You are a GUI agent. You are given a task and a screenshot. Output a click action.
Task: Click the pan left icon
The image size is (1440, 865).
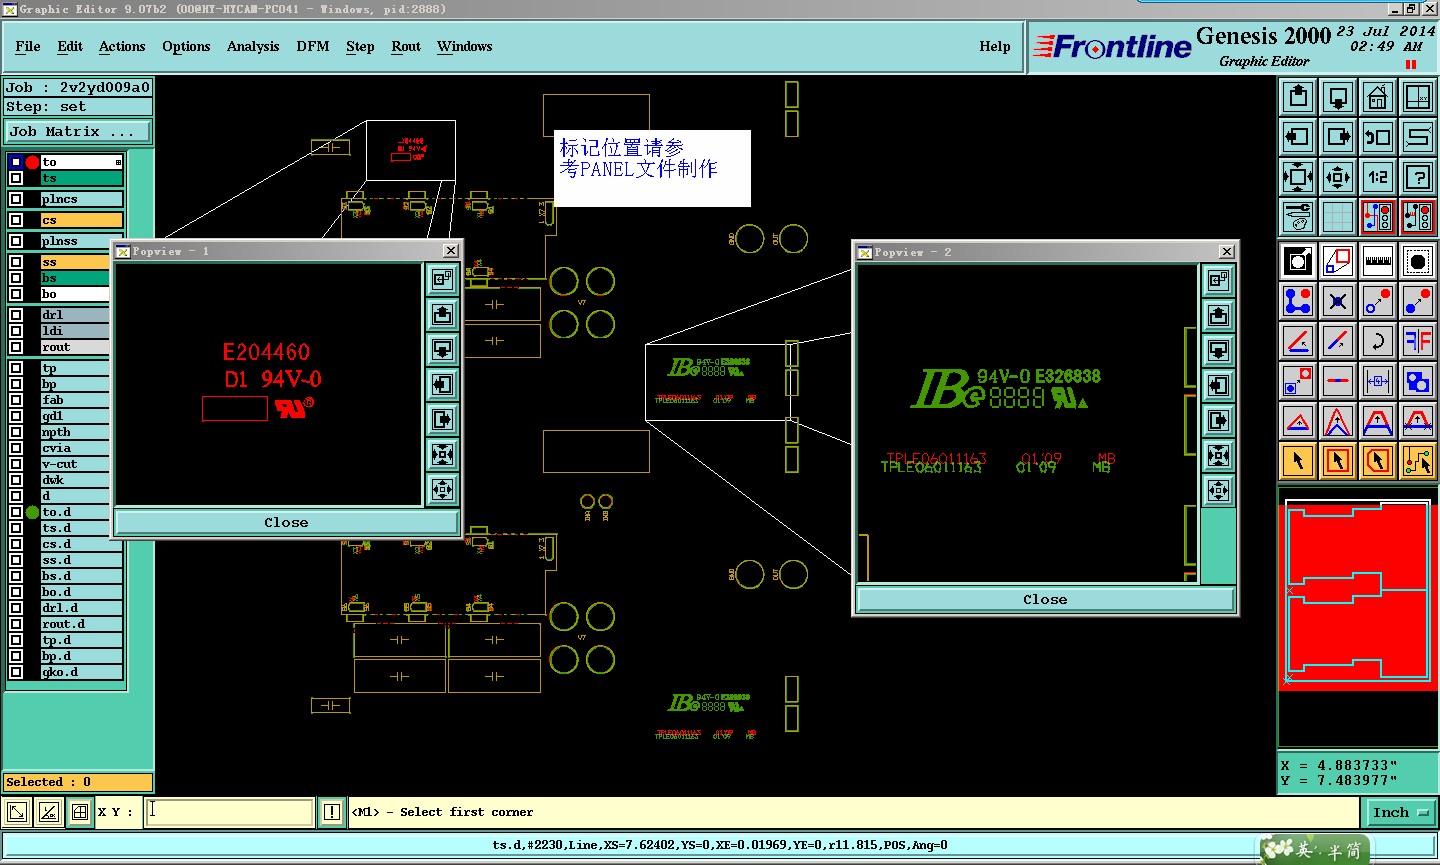1298,137
